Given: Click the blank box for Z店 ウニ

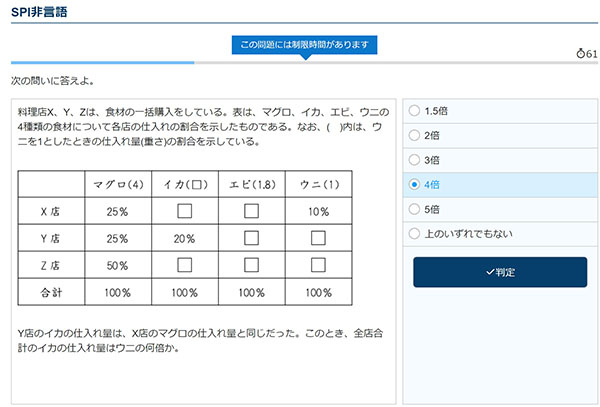Looking at the screenshot, I should [x=318, y=265].
